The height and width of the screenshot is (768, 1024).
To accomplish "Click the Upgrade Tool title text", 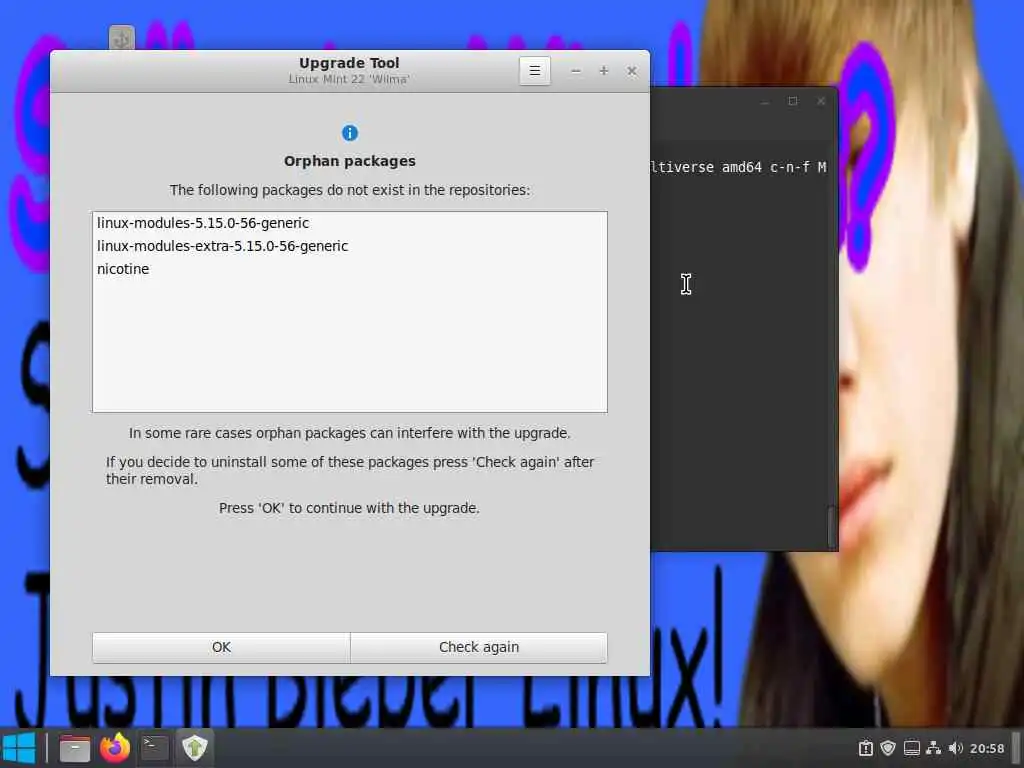I will click(349, 63).
